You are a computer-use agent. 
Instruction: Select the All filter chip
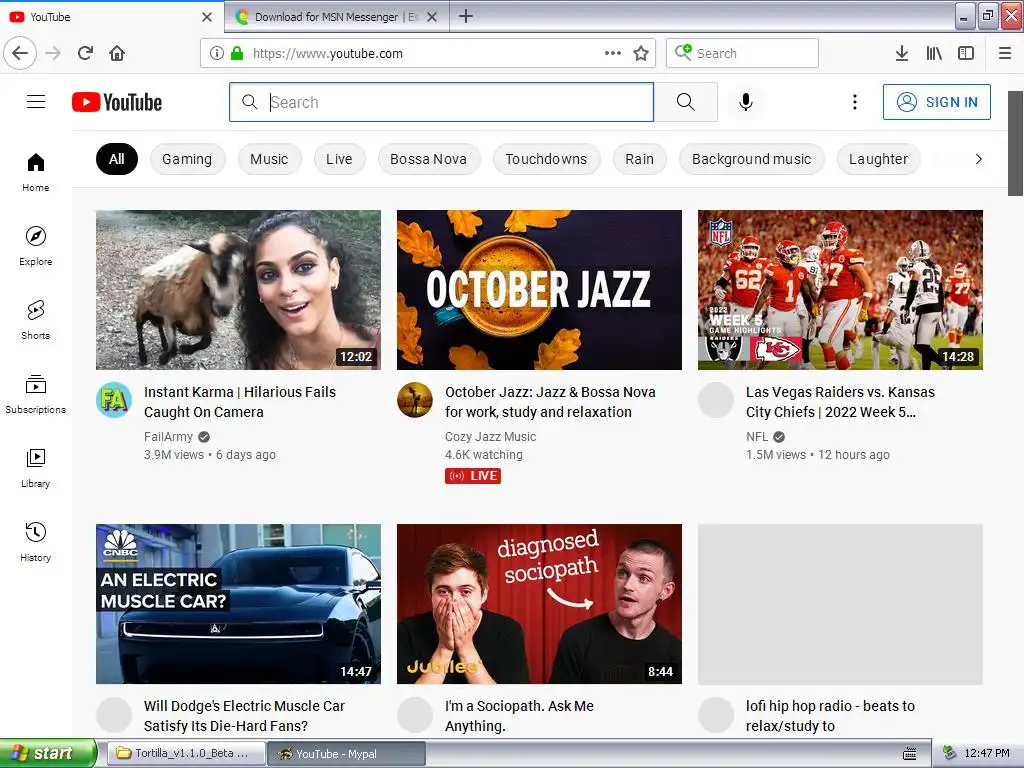click(117, 159)
